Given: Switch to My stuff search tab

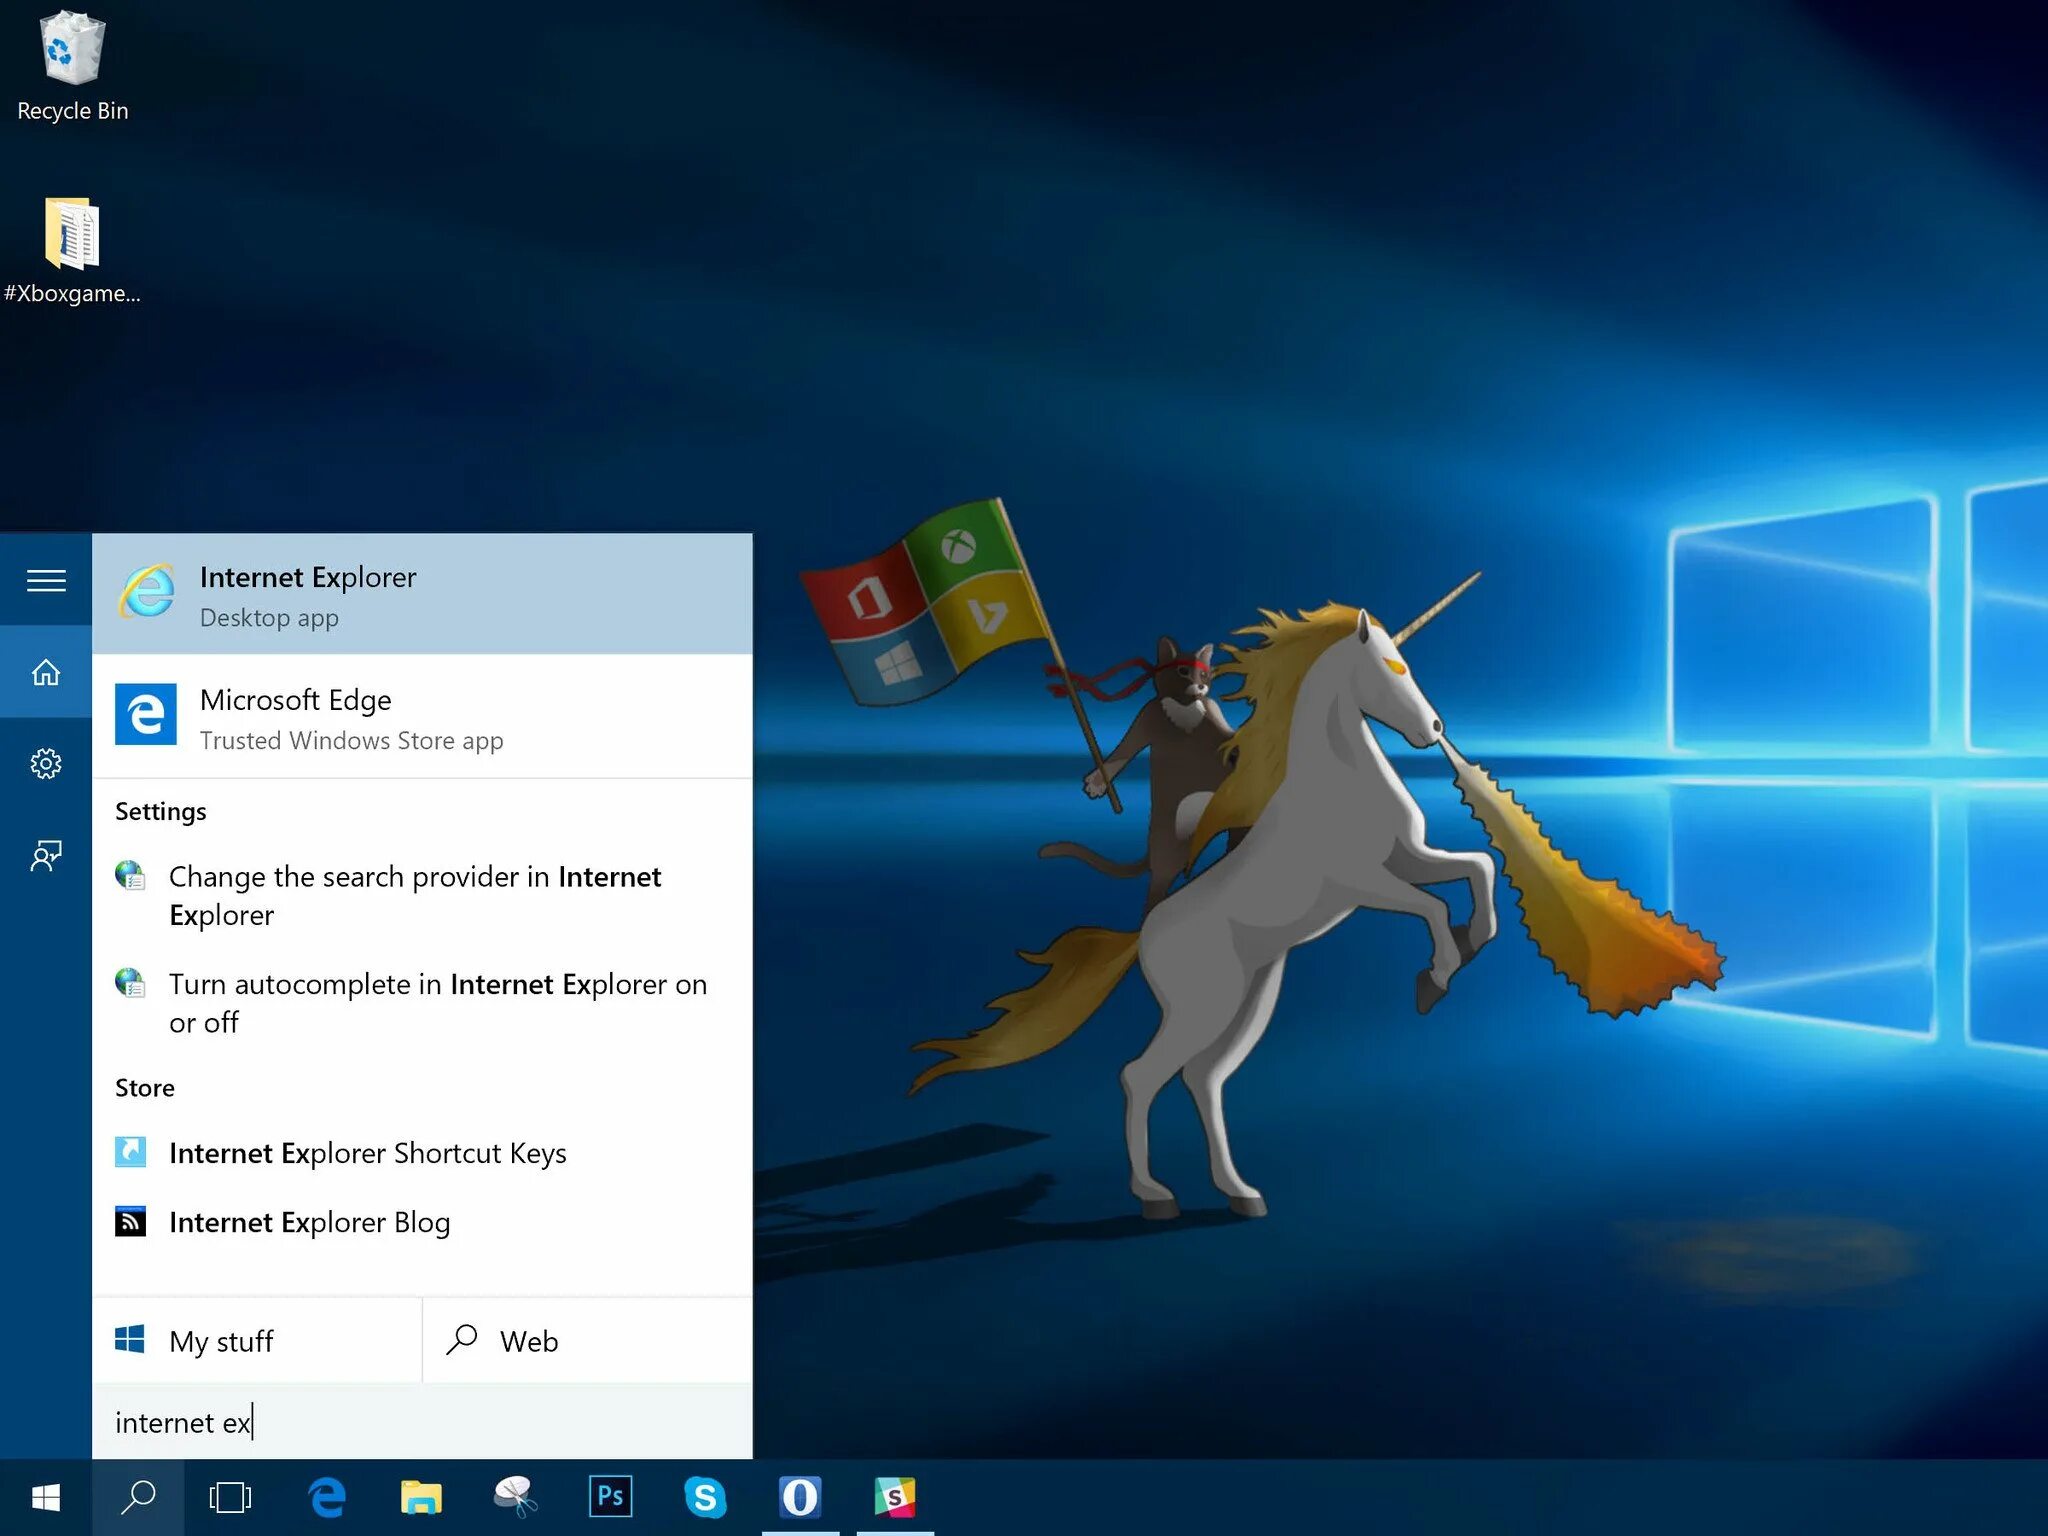Looking at the screenshot, I should (x=257, y=1341).
